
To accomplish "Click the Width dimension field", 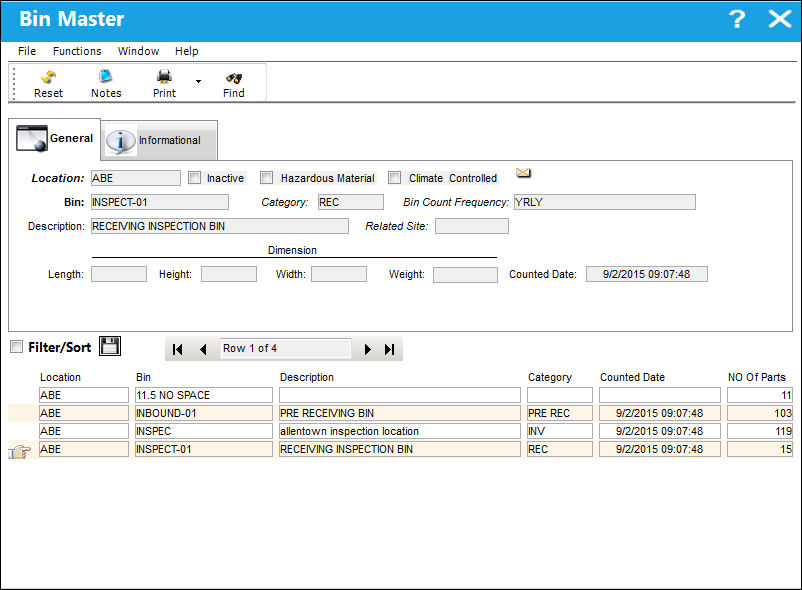I will point(339,274).
